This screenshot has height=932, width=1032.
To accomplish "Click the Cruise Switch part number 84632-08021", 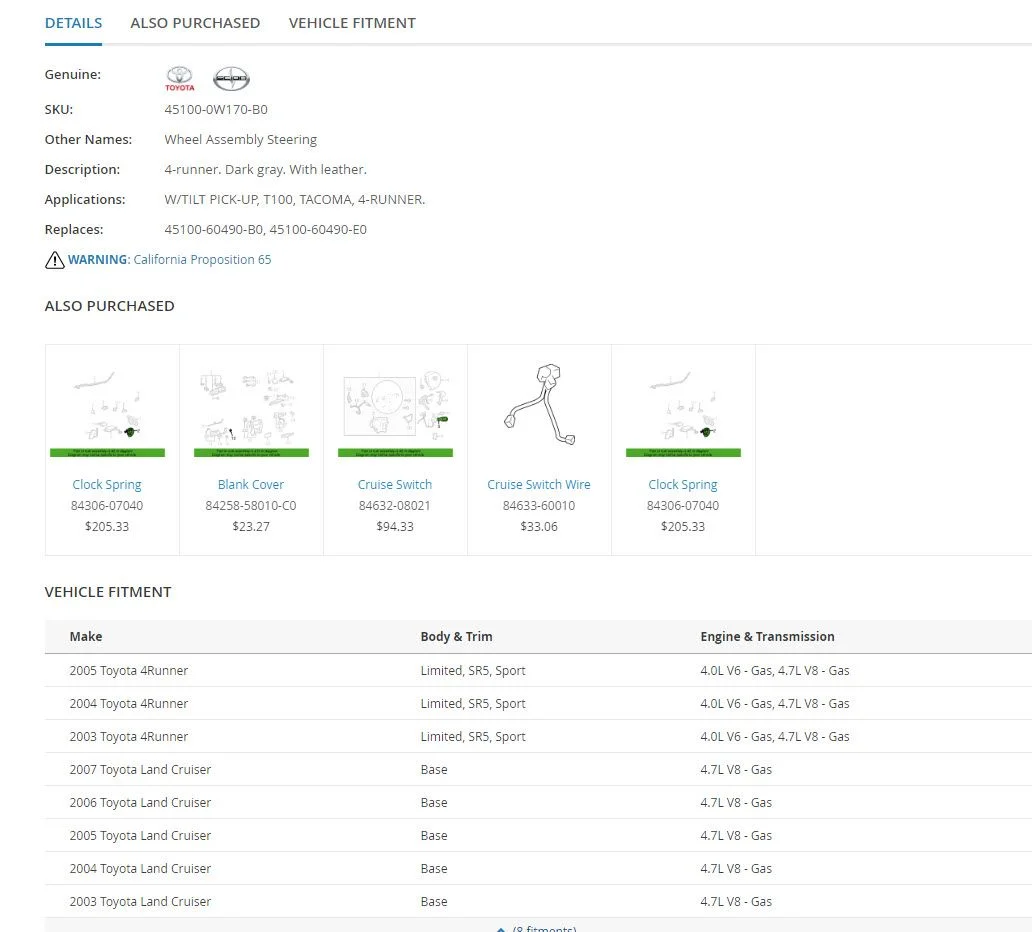I will click(x=395, y=505).
